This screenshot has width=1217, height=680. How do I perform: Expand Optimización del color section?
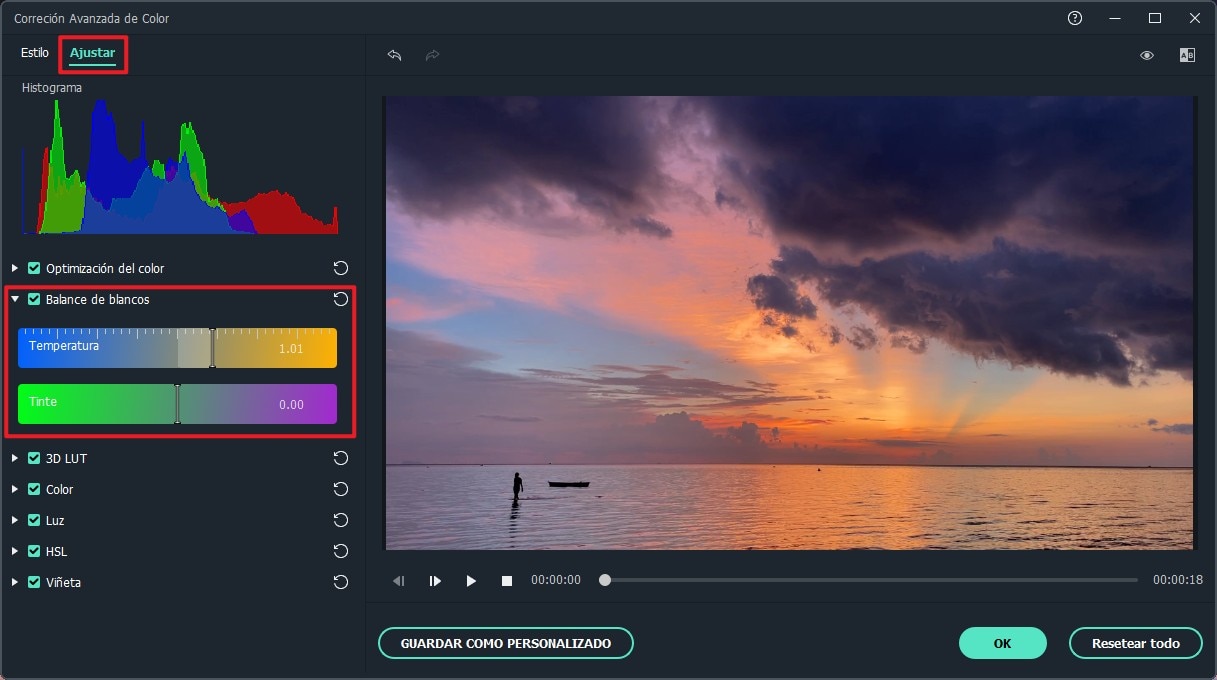[x=15, y=268]
